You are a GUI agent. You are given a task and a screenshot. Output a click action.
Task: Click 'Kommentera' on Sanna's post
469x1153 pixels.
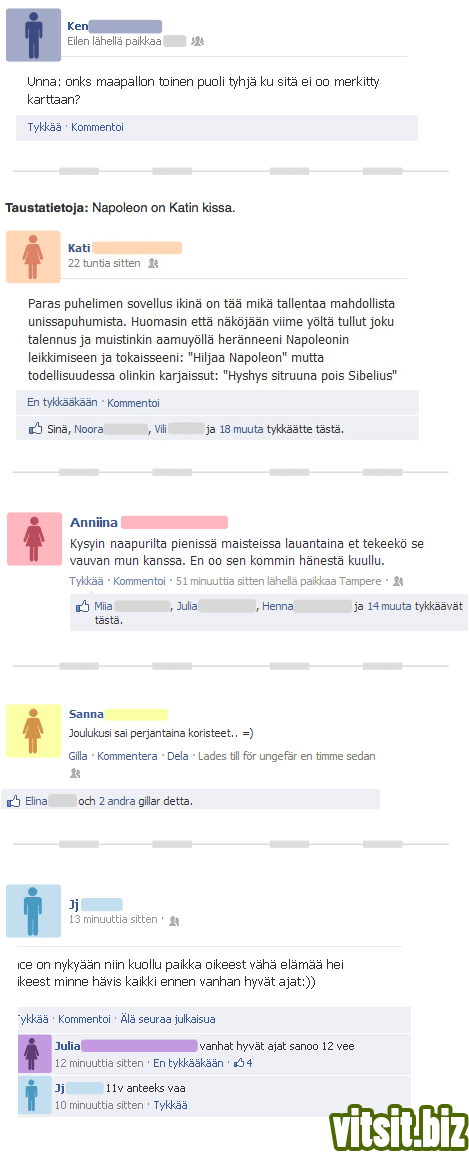coord(127,756)
